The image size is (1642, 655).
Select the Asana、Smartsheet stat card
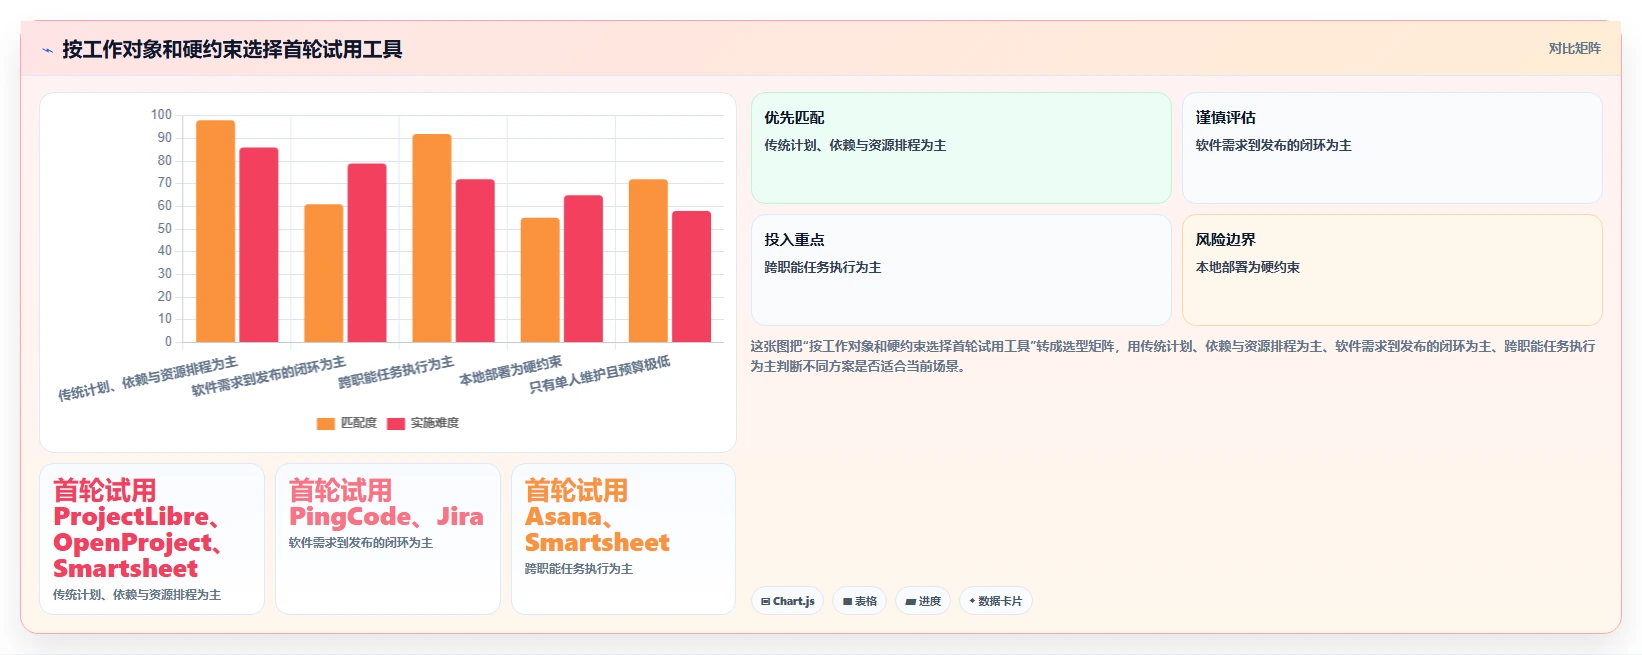623,539
